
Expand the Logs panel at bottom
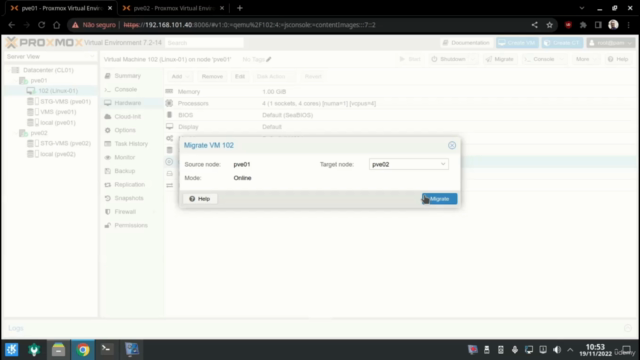point(628,328)
